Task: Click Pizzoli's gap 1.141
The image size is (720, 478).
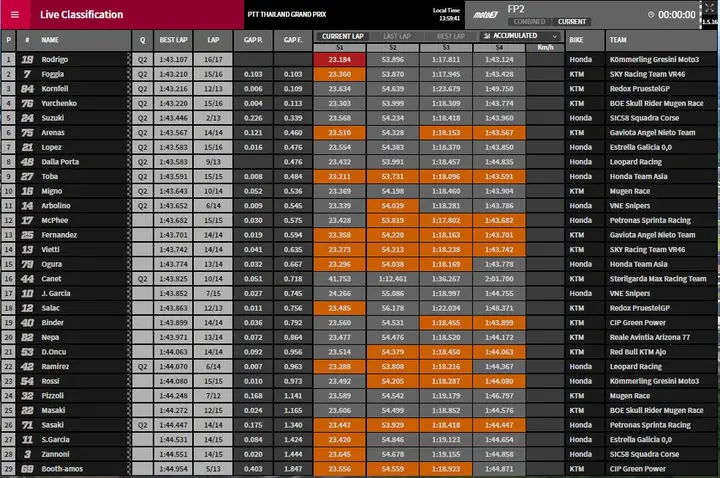Action: point(293,395)
